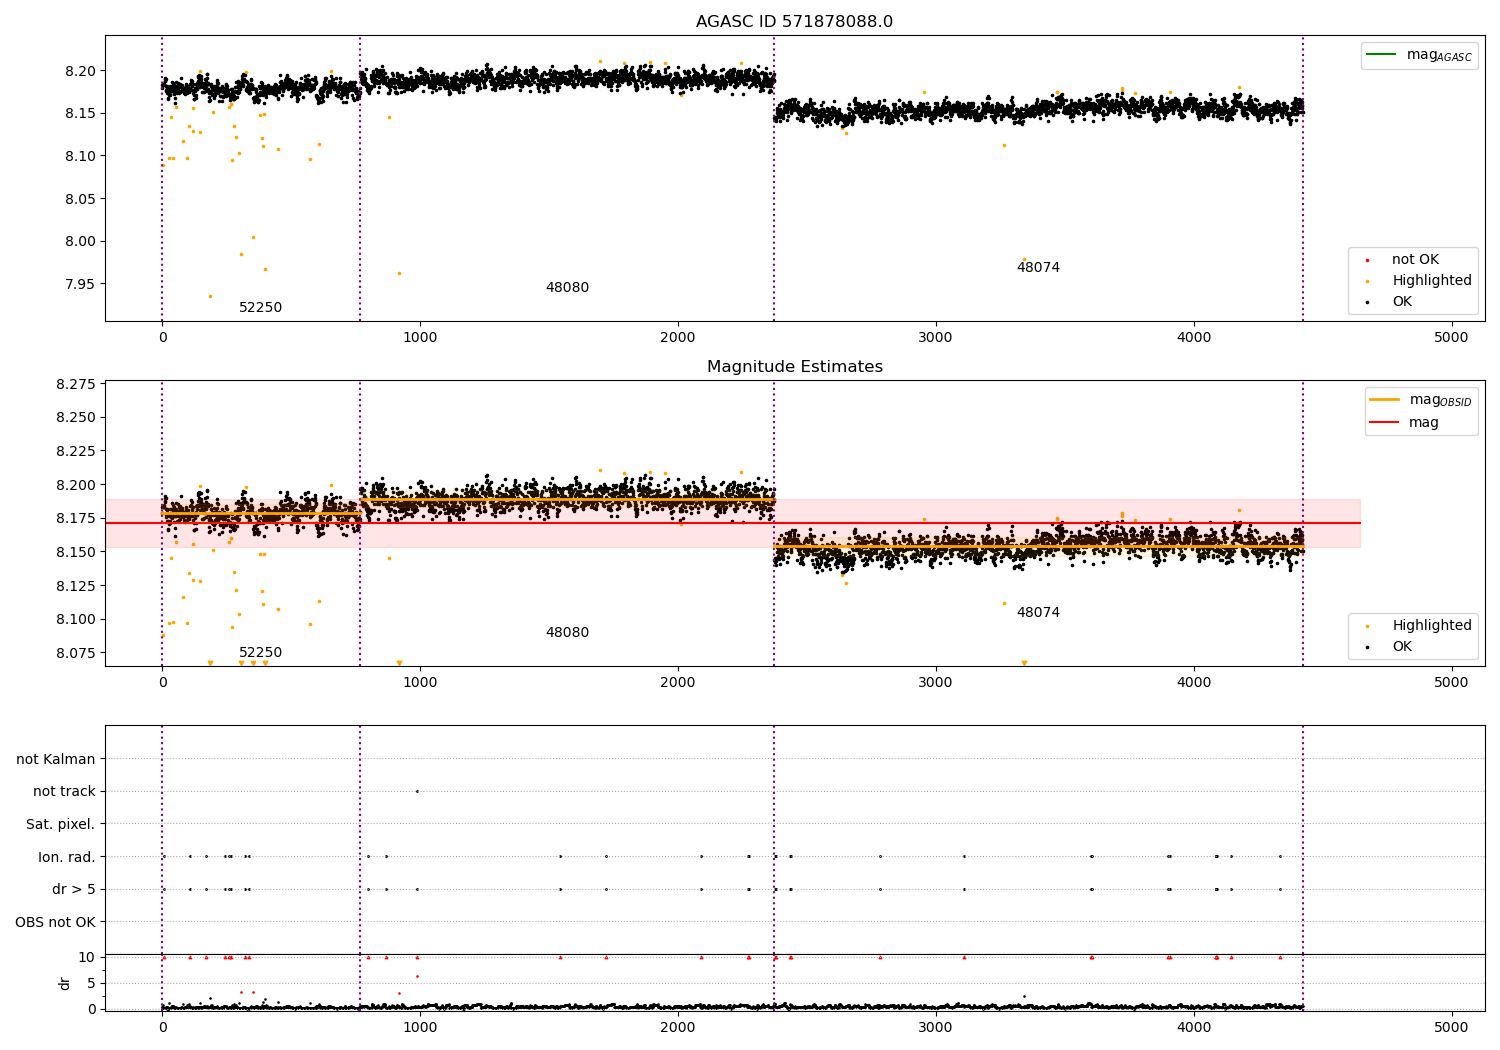Click x-axis tick 2000 under top plot
The height and width of the screenshot is (1050, 1500).
(x=678, y=338)
